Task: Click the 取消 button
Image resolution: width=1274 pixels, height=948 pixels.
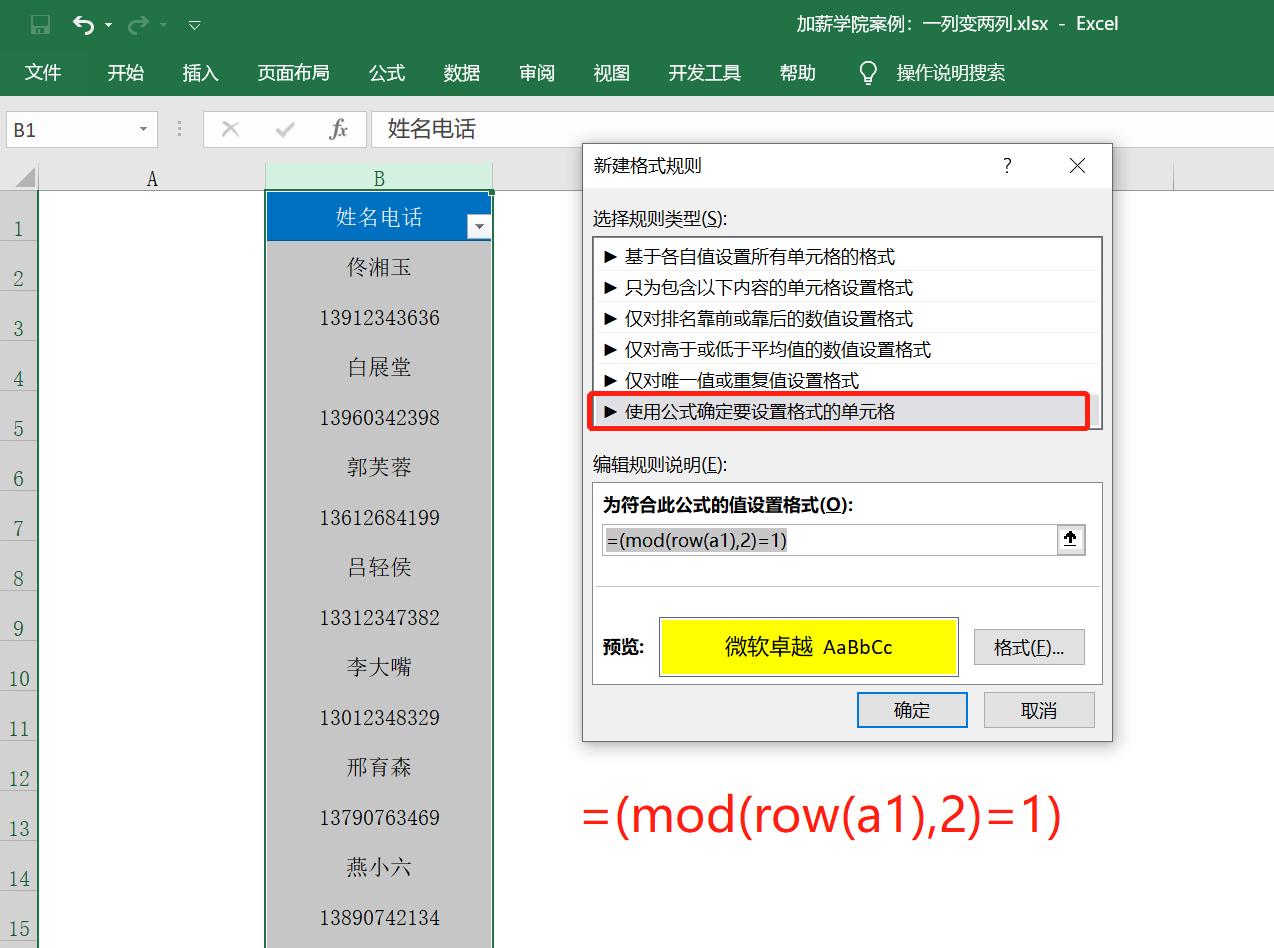Action: tap(1038, 709)
